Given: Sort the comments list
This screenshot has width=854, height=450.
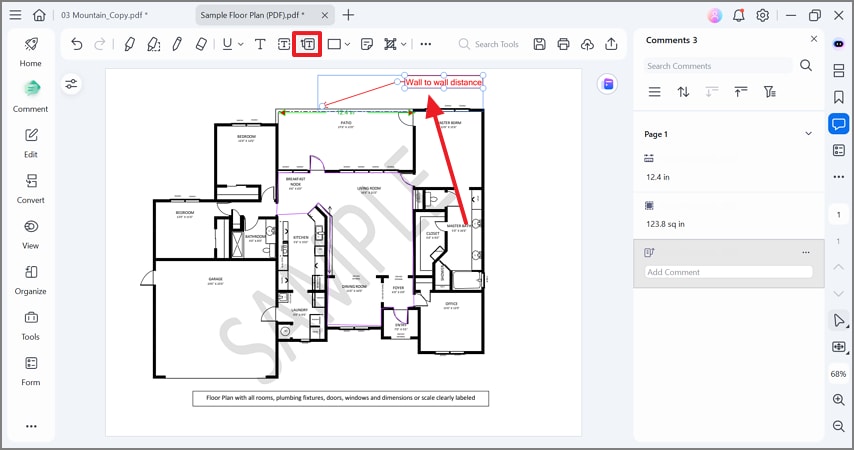Looking at the screenshot, I should [x=683, y=92].
